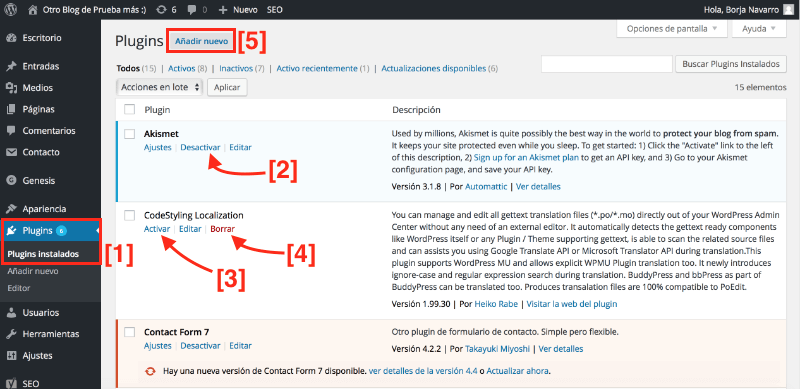Click the home icon beside the site name
The width and height of the screenshot is (800, 389).
click(x=33, y=9)
